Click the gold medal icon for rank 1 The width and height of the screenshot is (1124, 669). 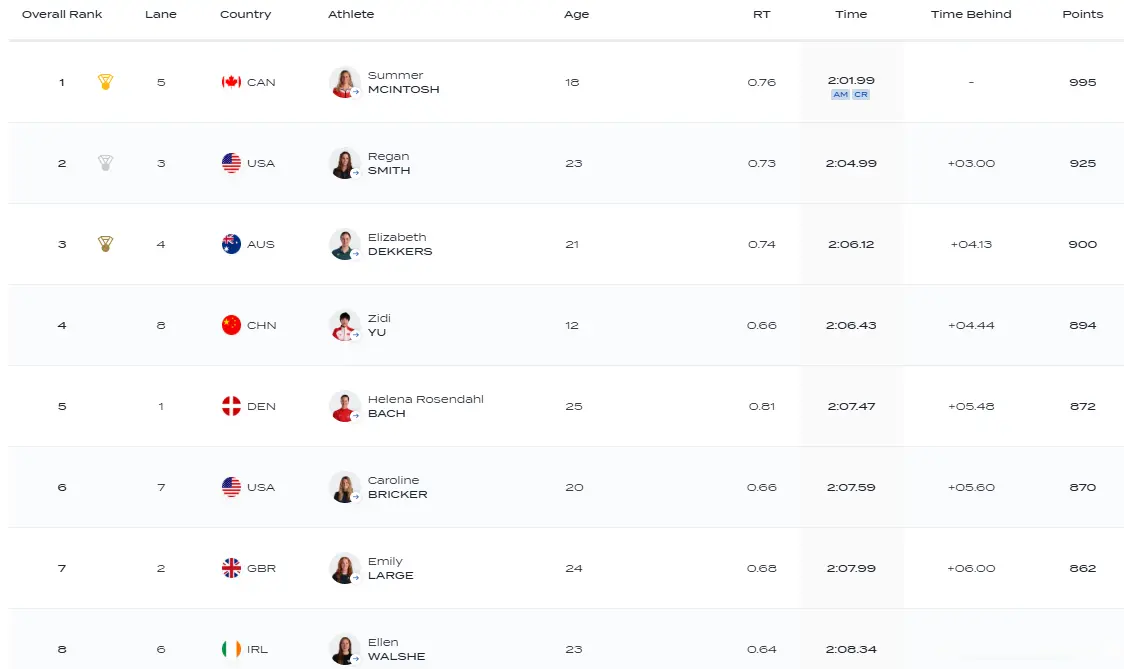click(x=105, y=82)
